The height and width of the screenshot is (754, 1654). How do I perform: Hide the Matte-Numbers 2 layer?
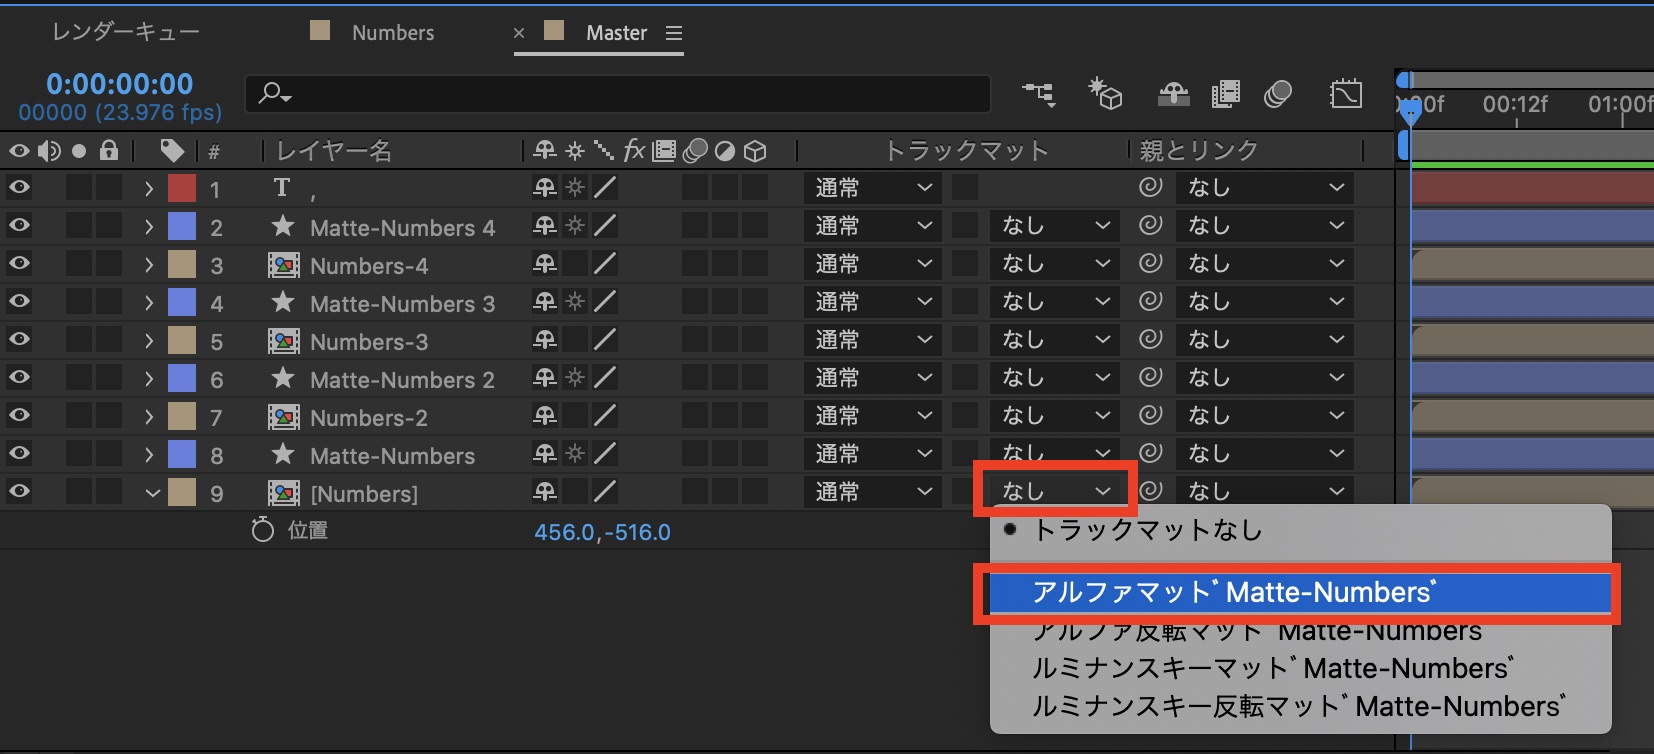(x=19, y=377)
